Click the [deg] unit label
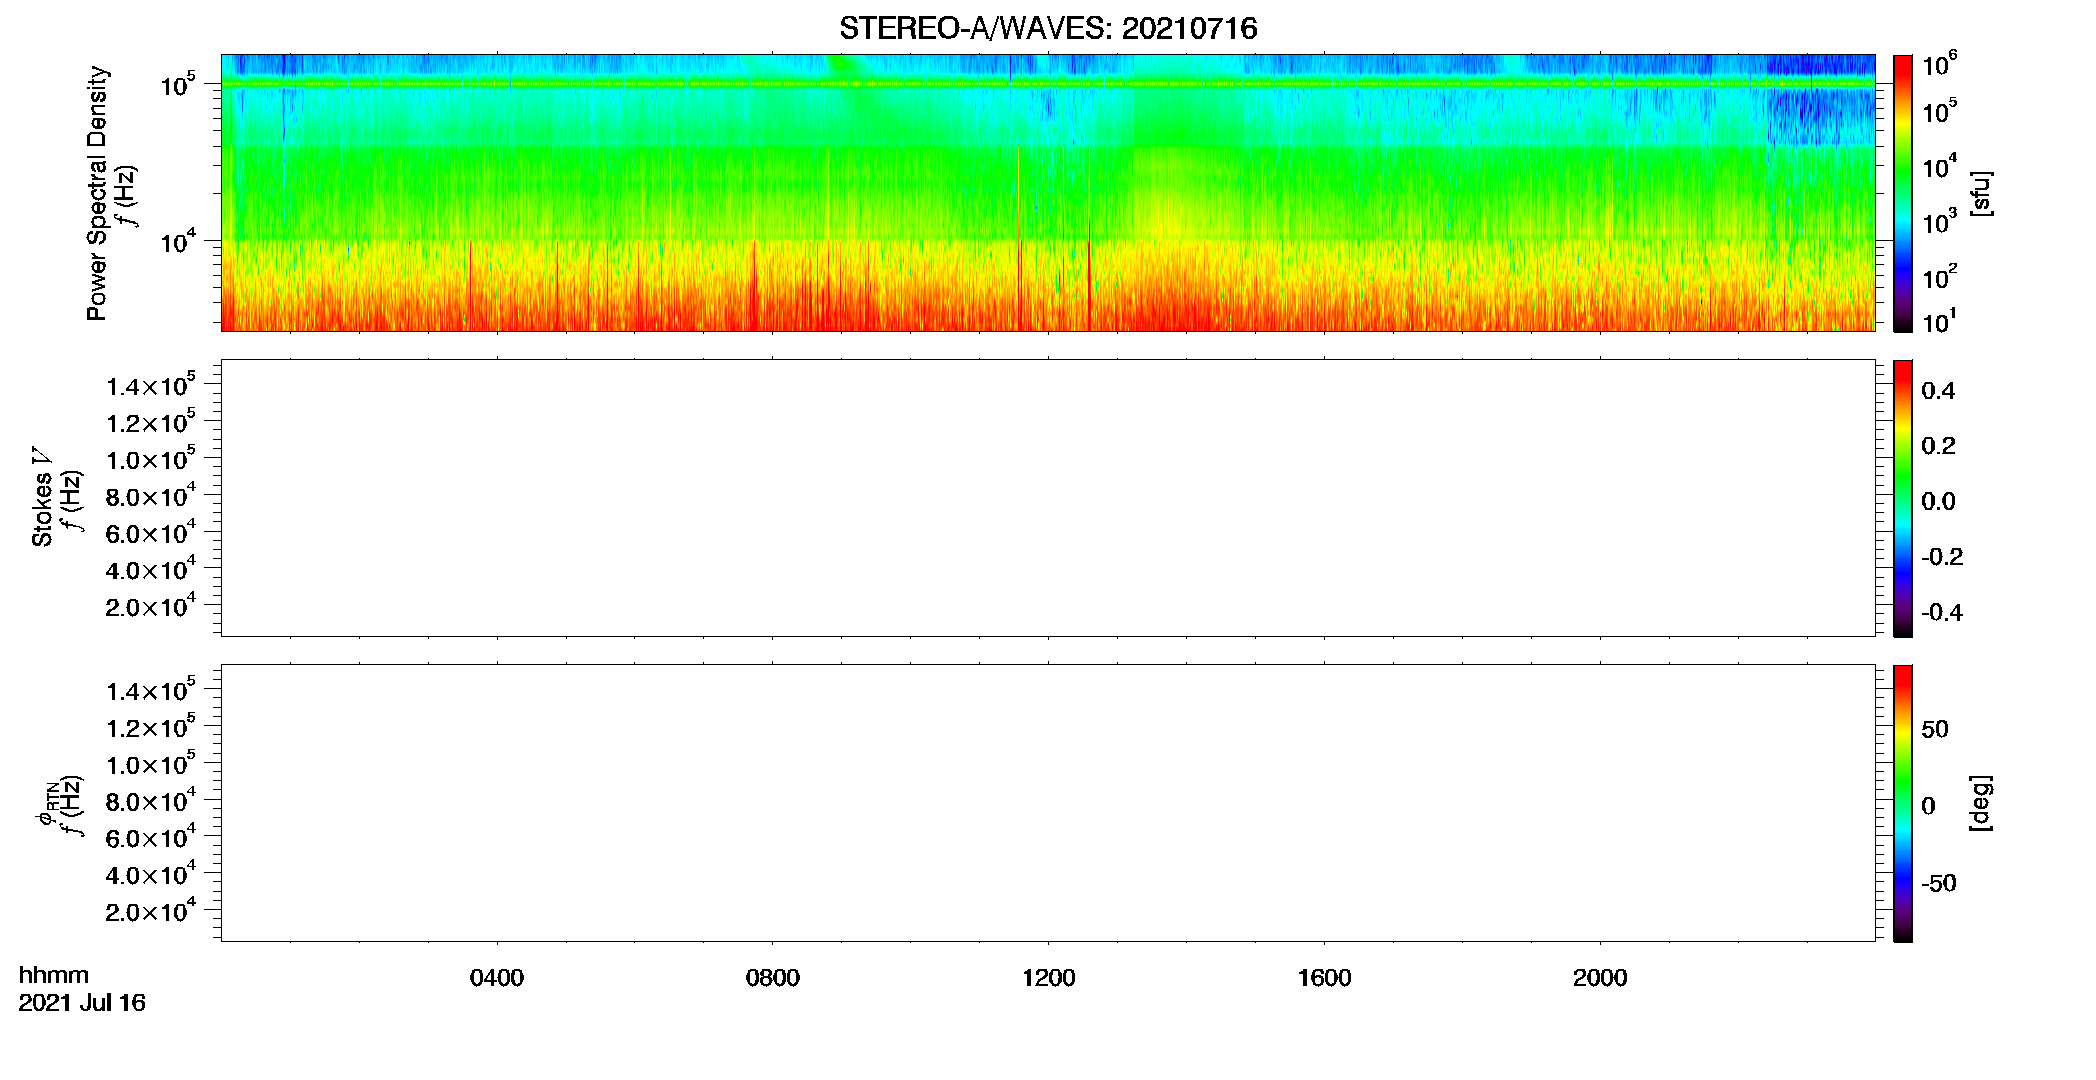Viewport: 2096px width, 1080px height. pyautogui.click(x=1981, y=803)
